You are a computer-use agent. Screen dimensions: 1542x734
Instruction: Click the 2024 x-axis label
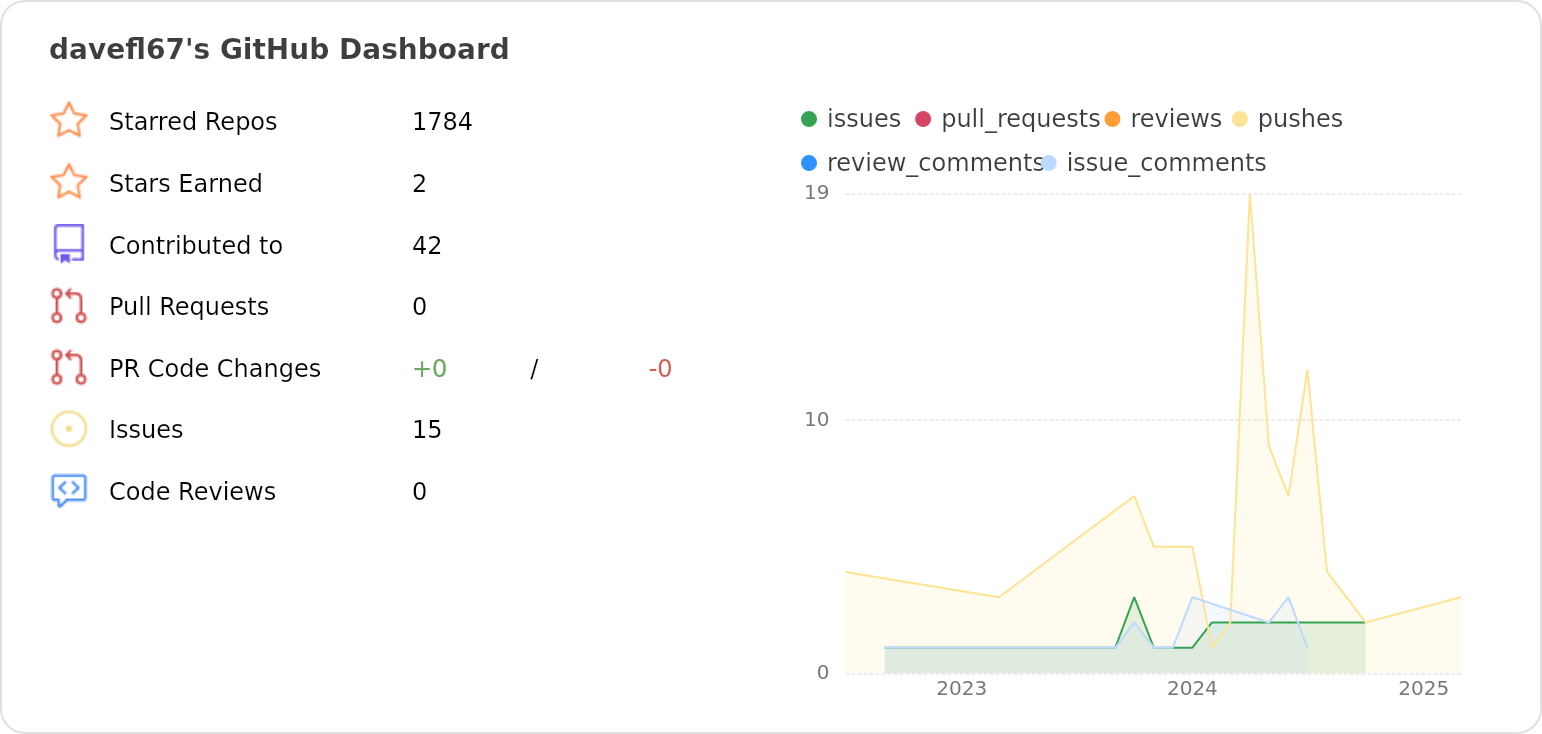[1192, 689]
